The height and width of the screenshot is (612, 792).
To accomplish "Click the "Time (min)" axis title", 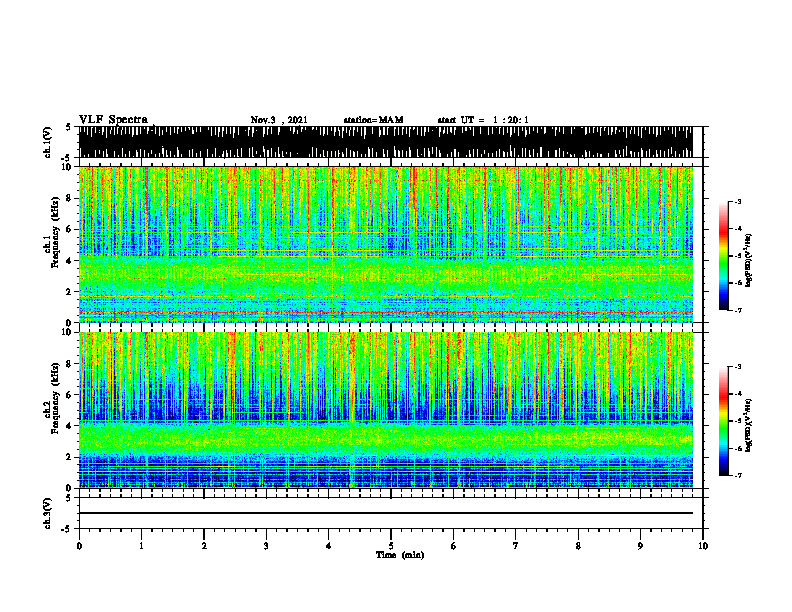I will [x=400, y=555].
